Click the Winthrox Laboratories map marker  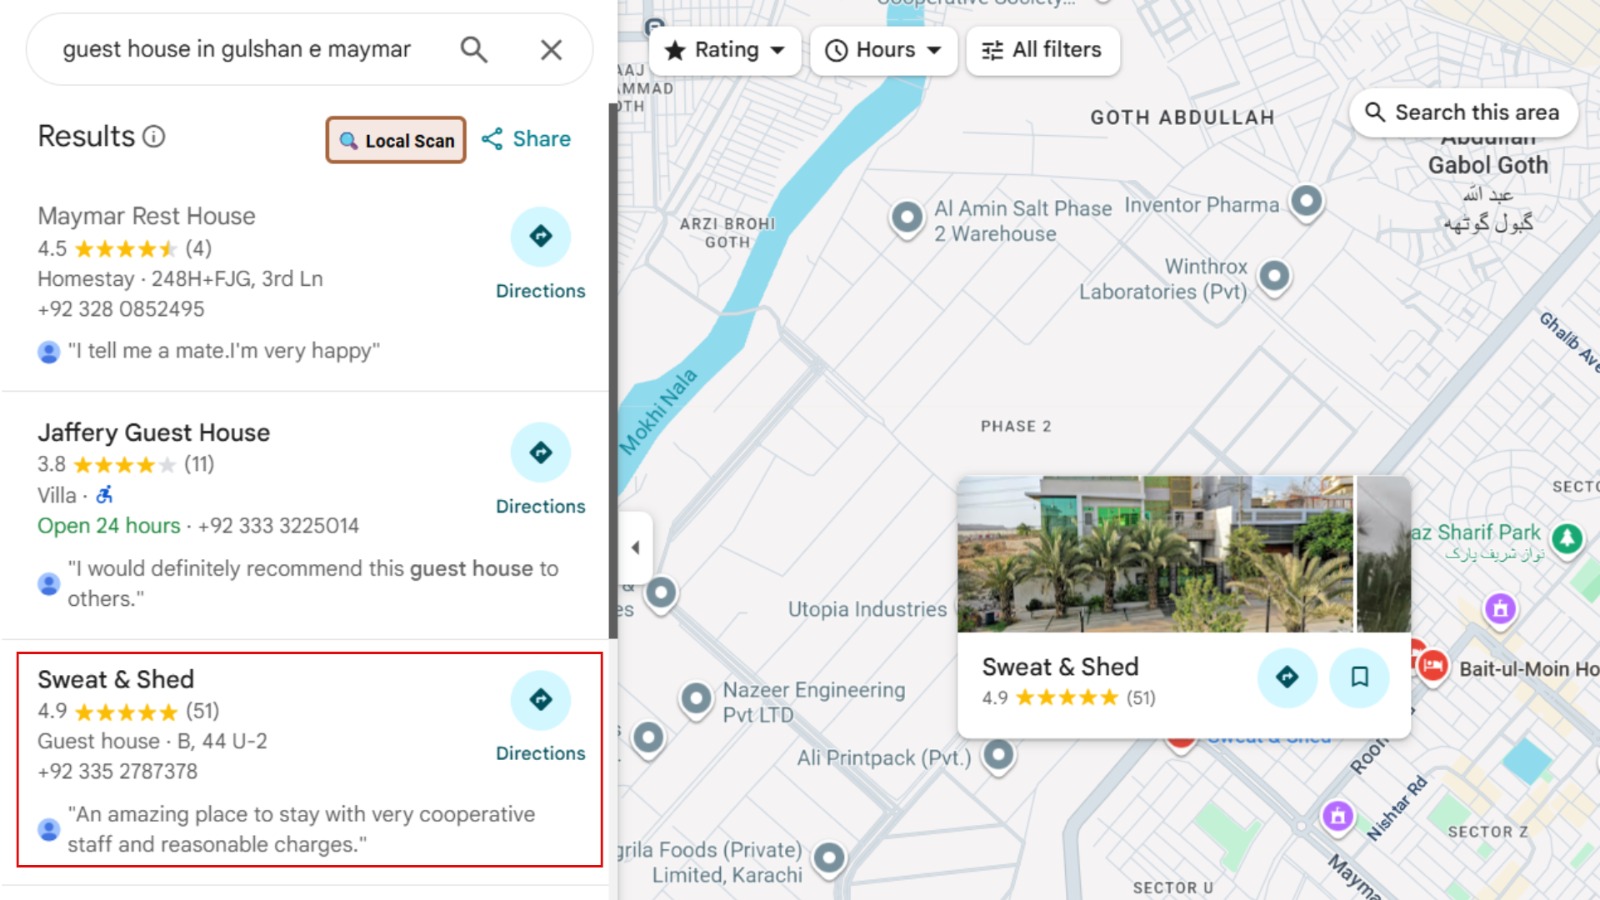[1274, 276]
